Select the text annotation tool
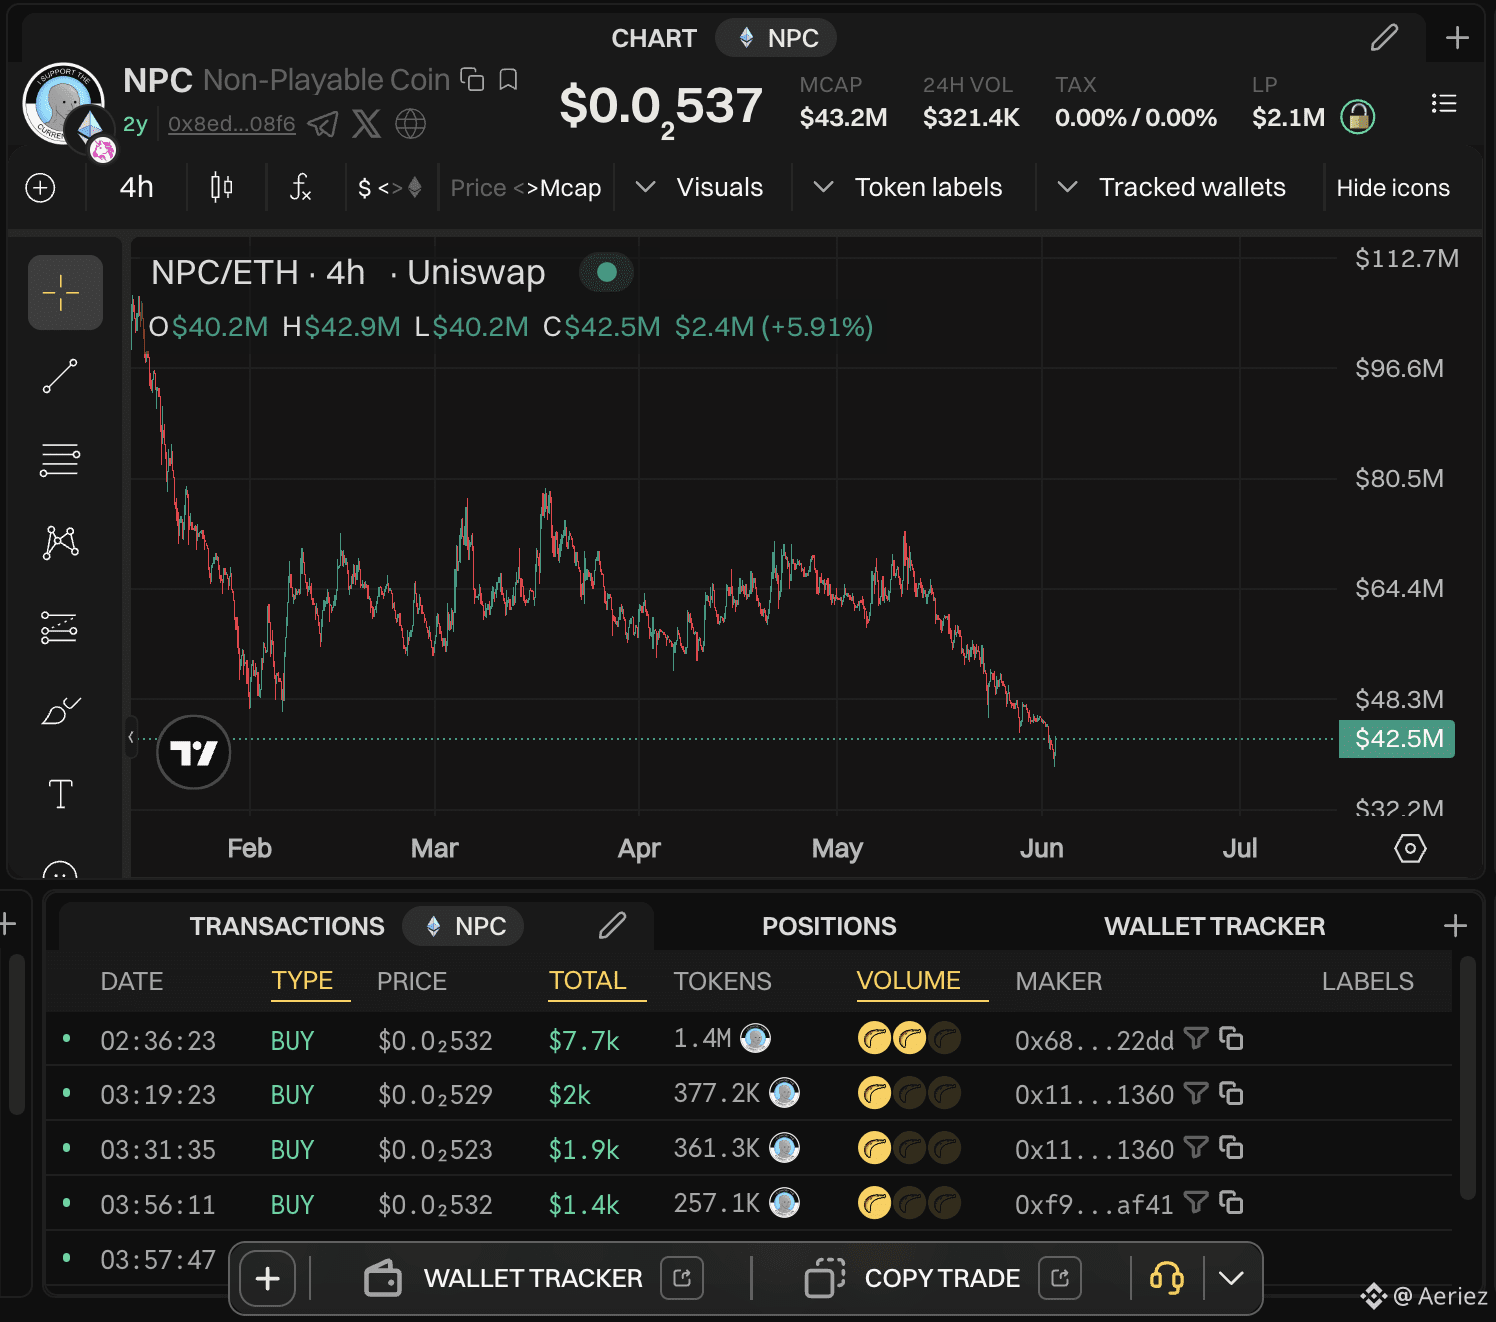1496x1322 pixels. coord(60,794)
